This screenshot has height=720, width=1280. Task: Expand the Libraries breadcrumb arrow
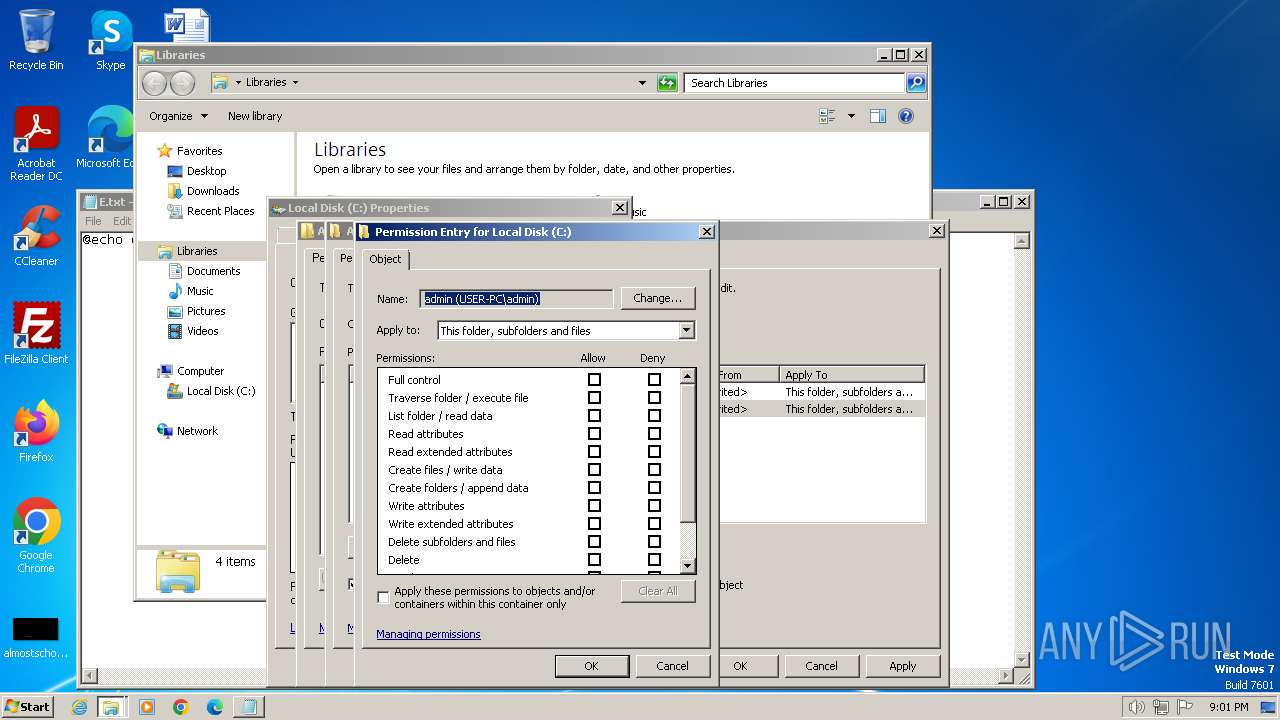click(x=295, y=83)
